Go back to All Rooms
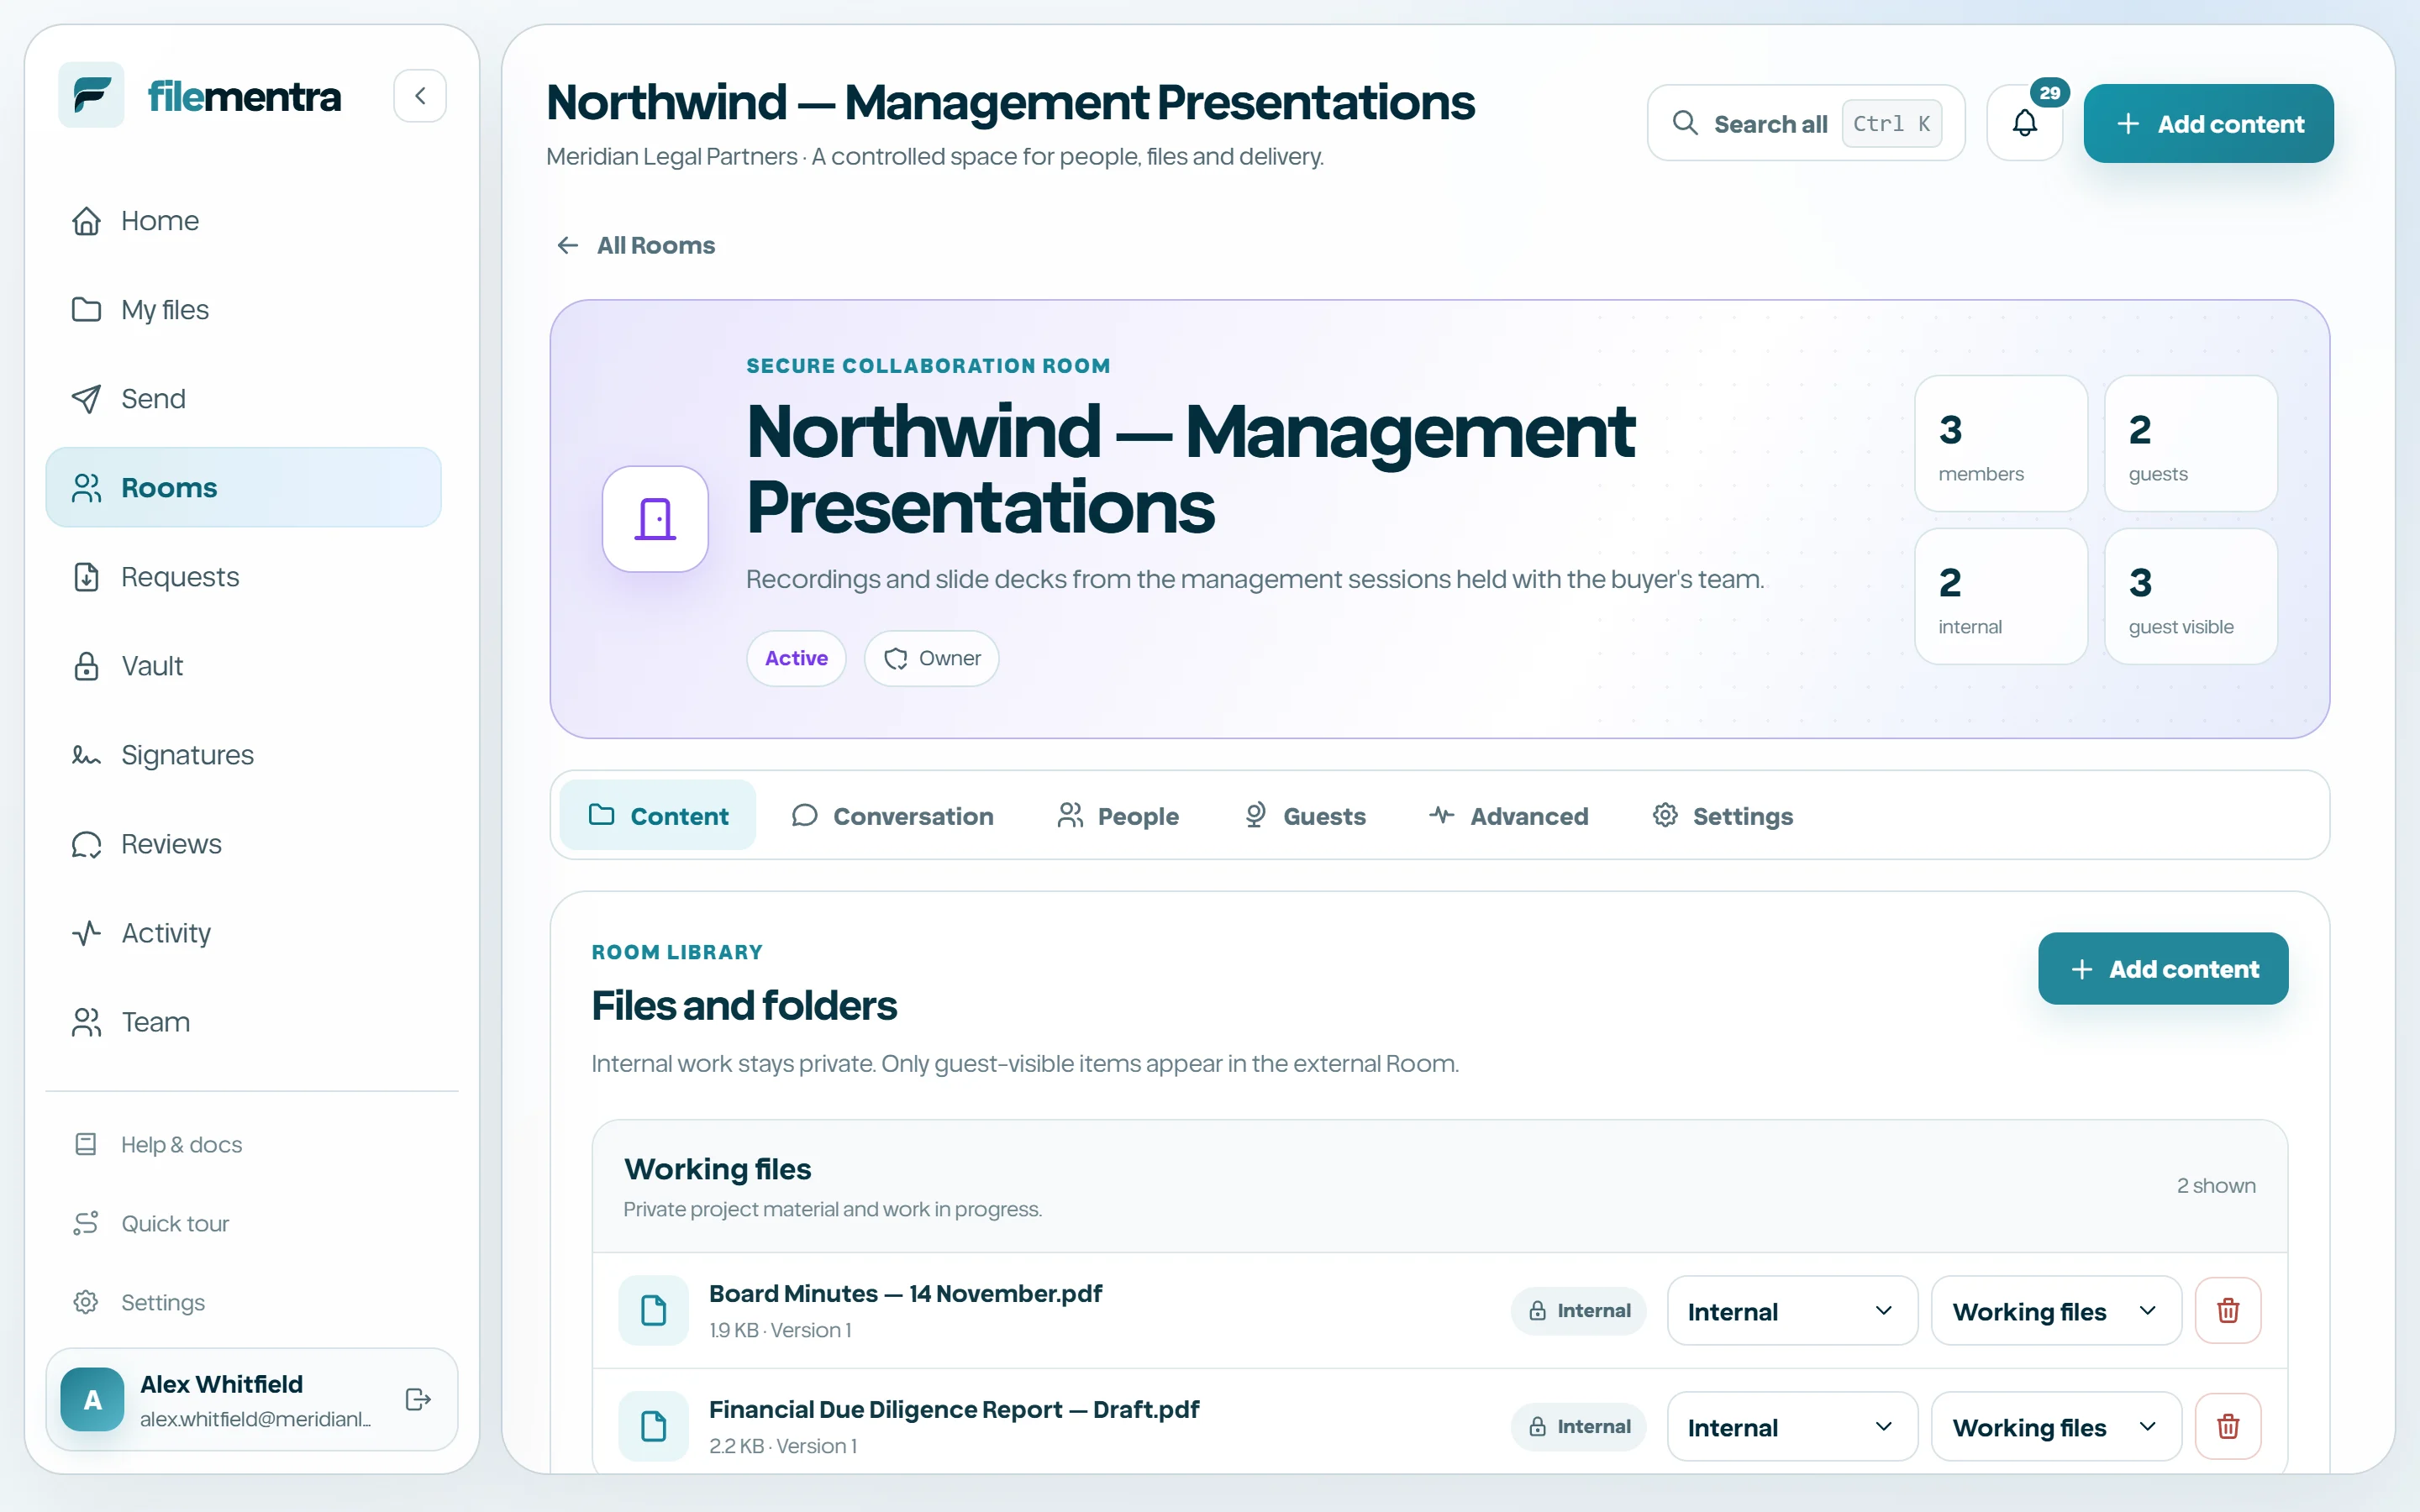Viewport: 2420px width, 1512px height. pos(636,245)
